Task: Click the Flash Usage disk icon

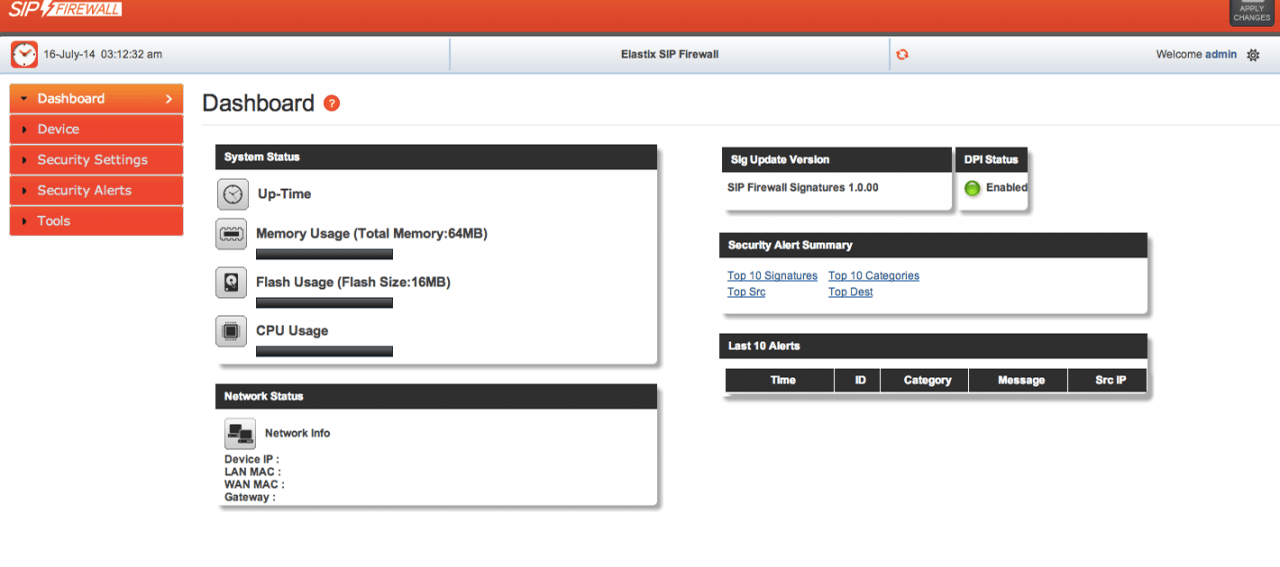Action: (x=231, y=283)
